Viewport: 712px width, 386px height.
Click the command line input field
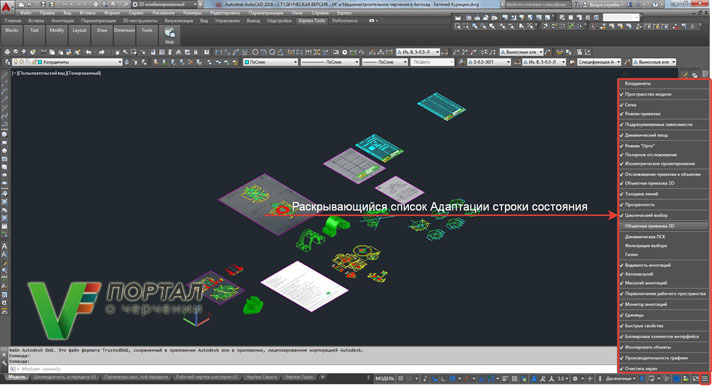313,369
